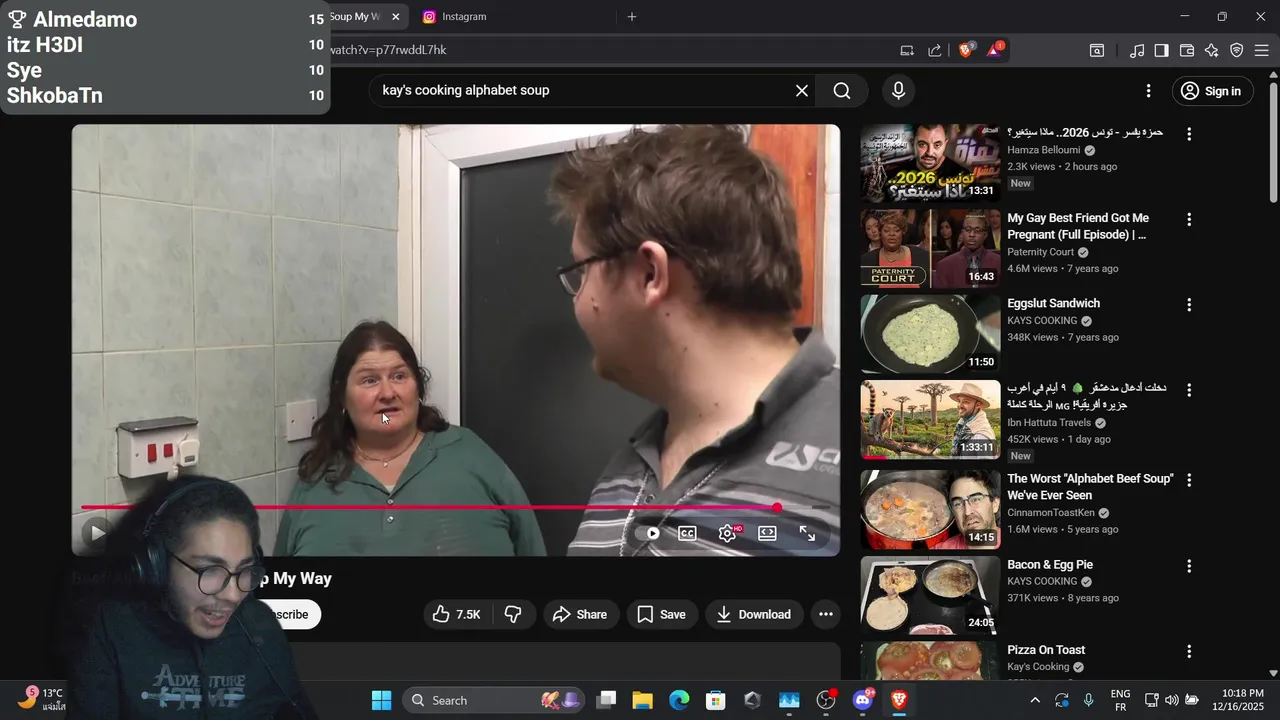Open options for Worst Alphabet Beef Soup video

pyautogui.click(x=1189, y=480)
